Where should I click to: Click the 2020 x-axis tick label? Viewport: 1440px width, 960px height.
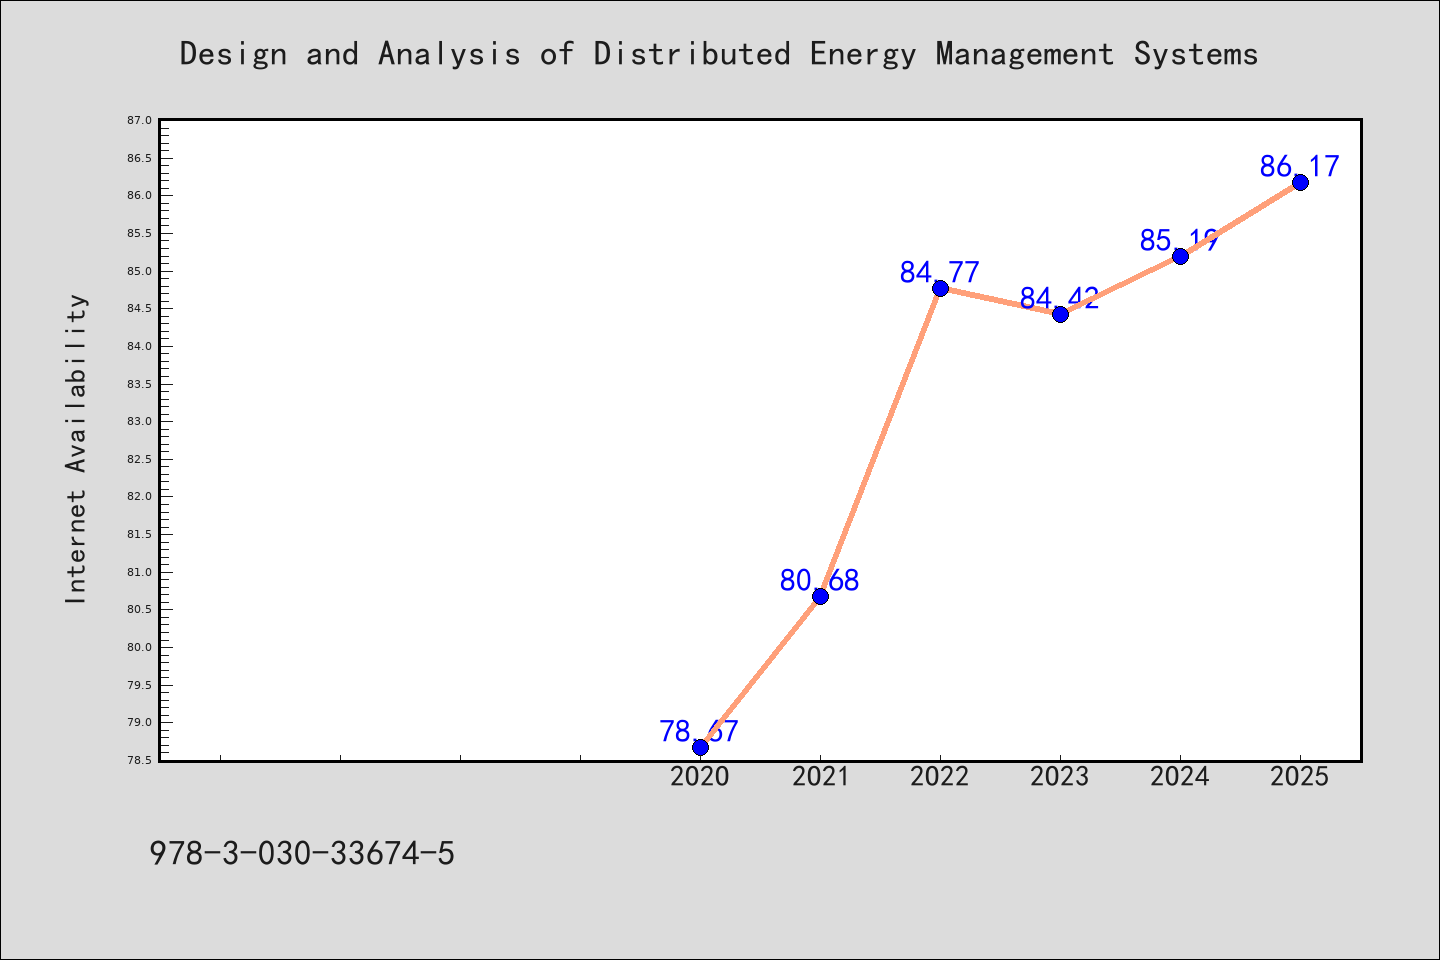(x=700, y=776)
